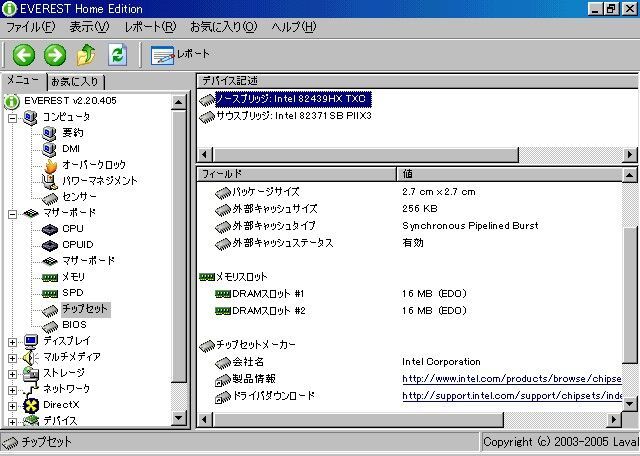Expand the ディスプレイ tree node
Screen dimensions: 640x456
(x=12, y=341)
